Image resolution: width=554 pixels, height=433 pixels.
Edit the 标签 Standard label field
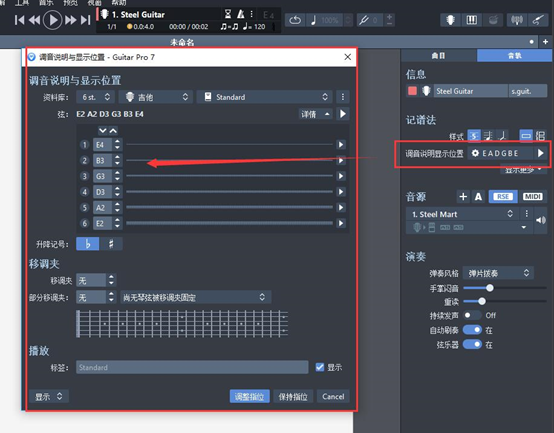coord(192,367)
